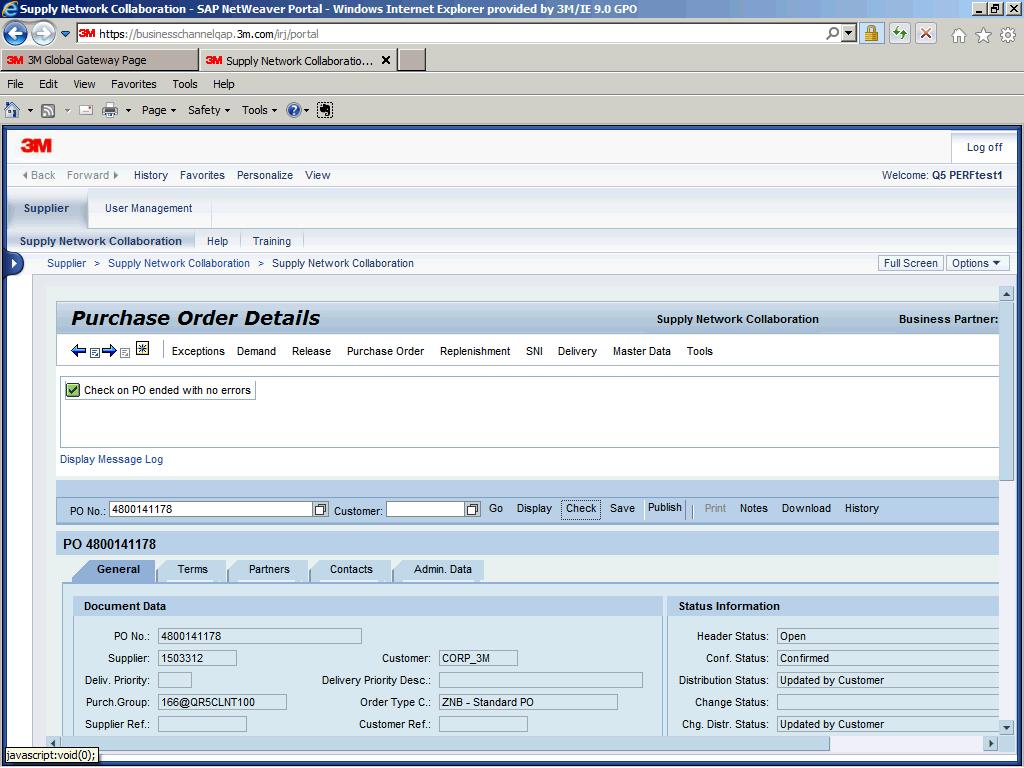Click the blue help question mark icon
The height and width of the screenshot is (768, 1024).
(294, 110)
